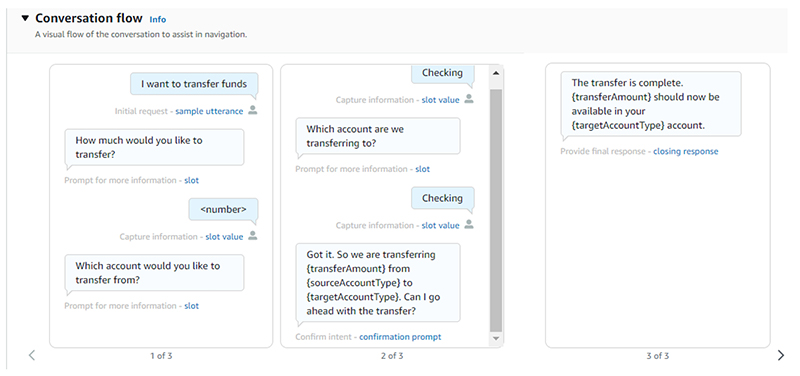Select 'How much would you like to transfer?' bubble
The image size is (800, 376).
(154, 147)
